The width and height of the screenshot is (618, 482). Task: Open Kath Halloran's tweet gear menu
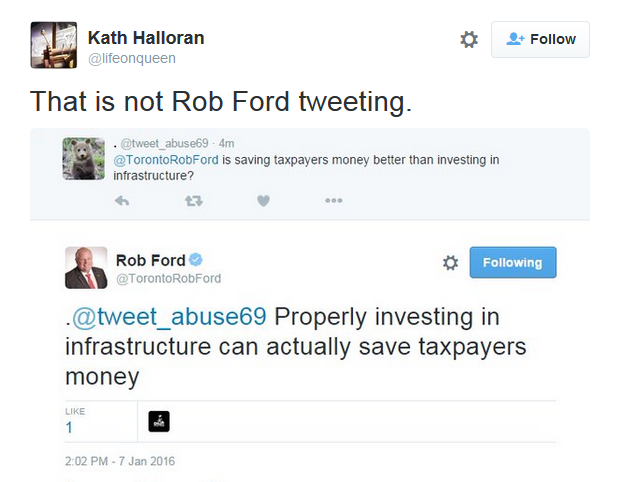[x=468, y=39]
